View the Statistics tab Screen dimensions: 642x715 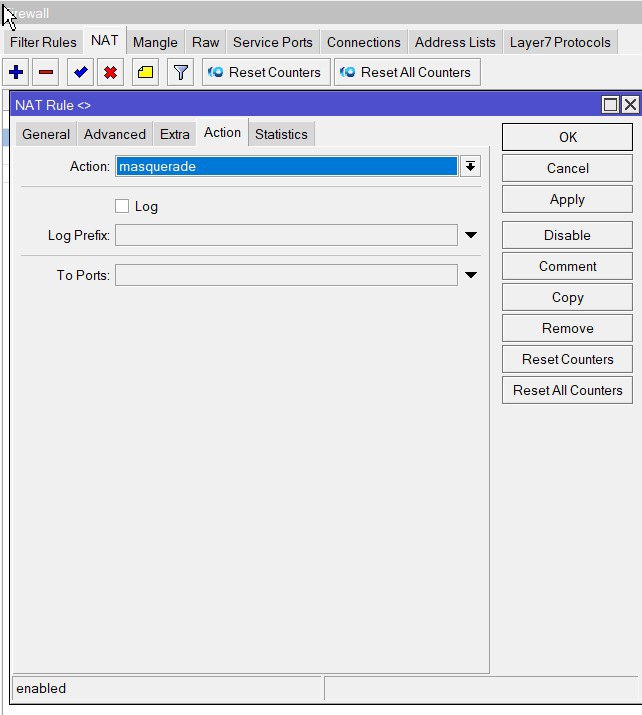tap(281, 134)
